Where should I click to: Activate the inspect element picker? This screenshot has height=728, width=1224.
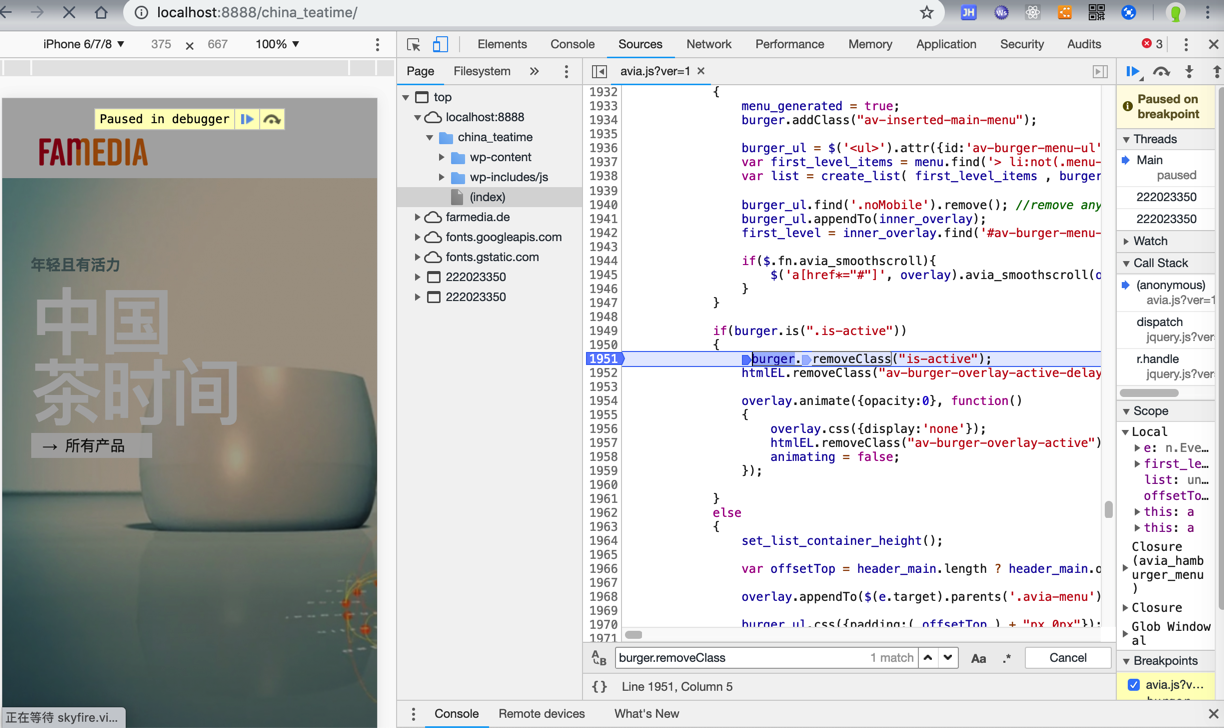tap(413, 44)
